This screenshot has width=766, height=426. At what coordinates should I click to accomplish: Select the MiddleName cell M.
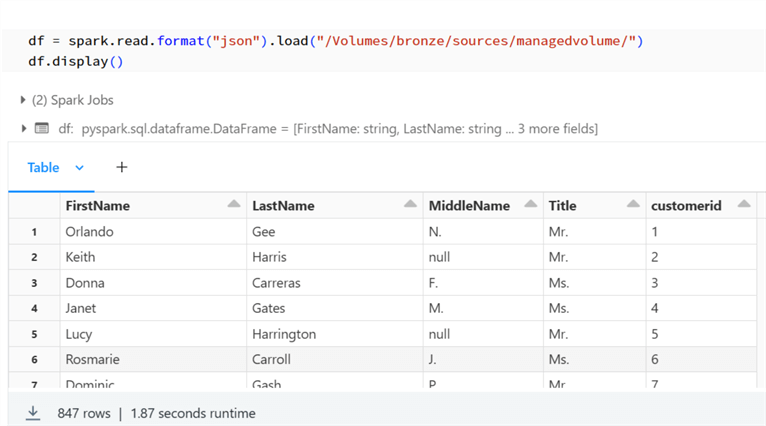pyautogui.click(x=483, y=308)
